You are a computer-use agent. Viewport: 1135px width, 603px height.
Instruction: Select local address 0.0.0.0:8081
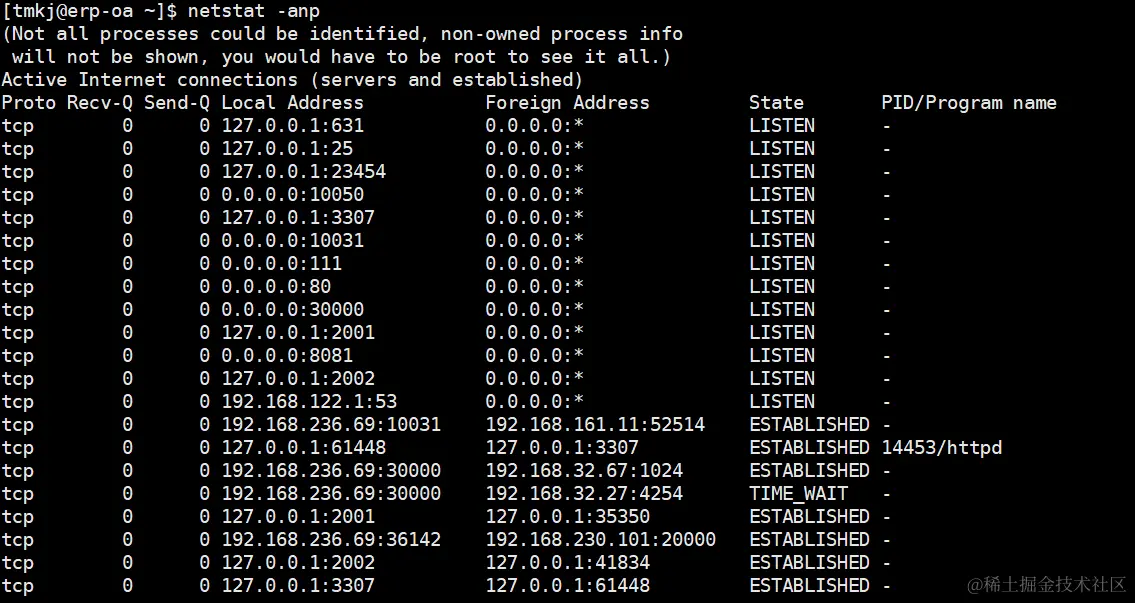point(287,355)
